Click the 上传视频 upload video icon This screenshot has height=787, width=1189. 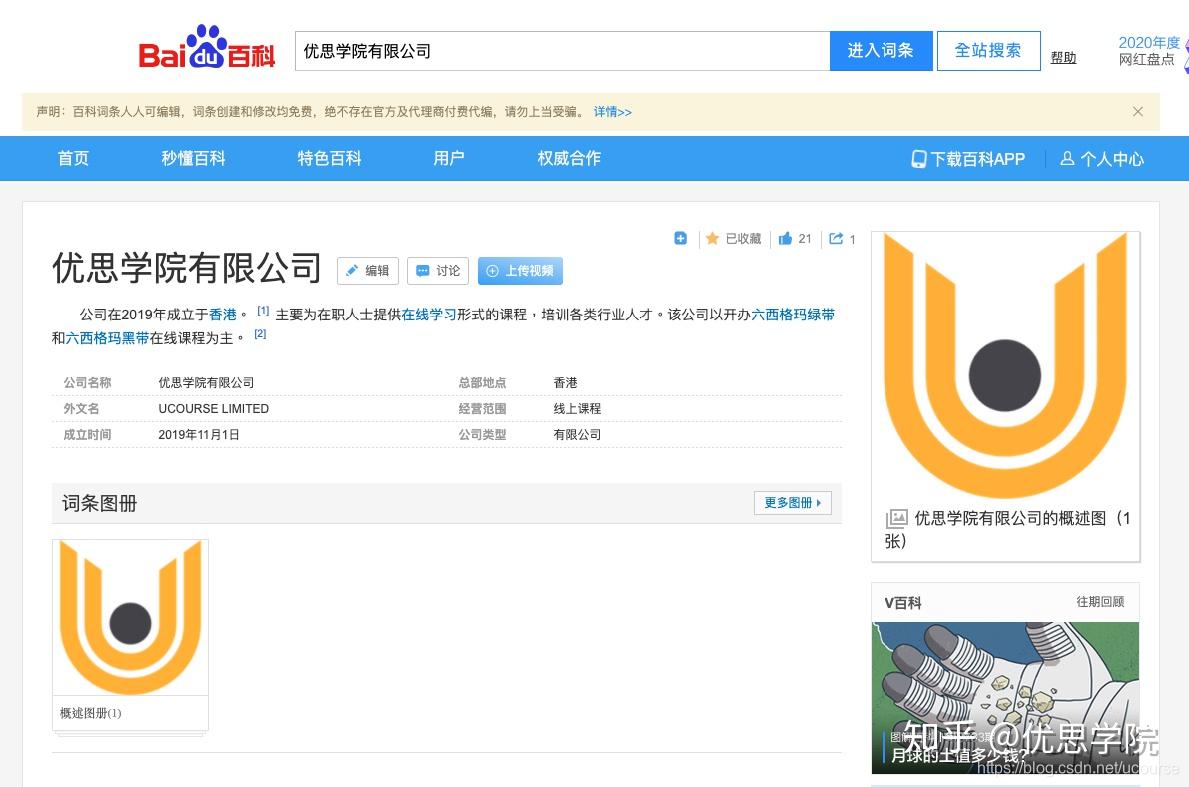point(491,270)
